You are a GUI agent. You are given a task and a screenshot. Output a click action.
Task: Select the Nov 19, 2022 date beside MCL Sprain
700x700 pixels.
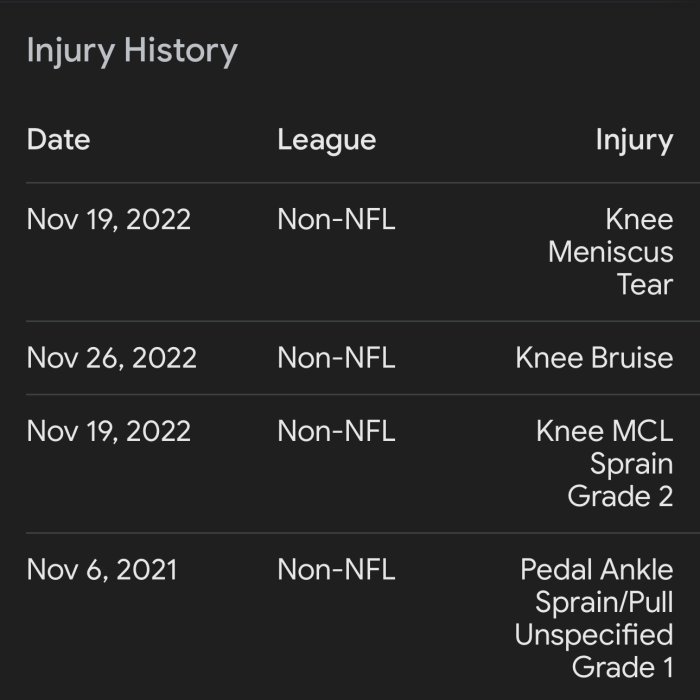(x=109, y=431)
